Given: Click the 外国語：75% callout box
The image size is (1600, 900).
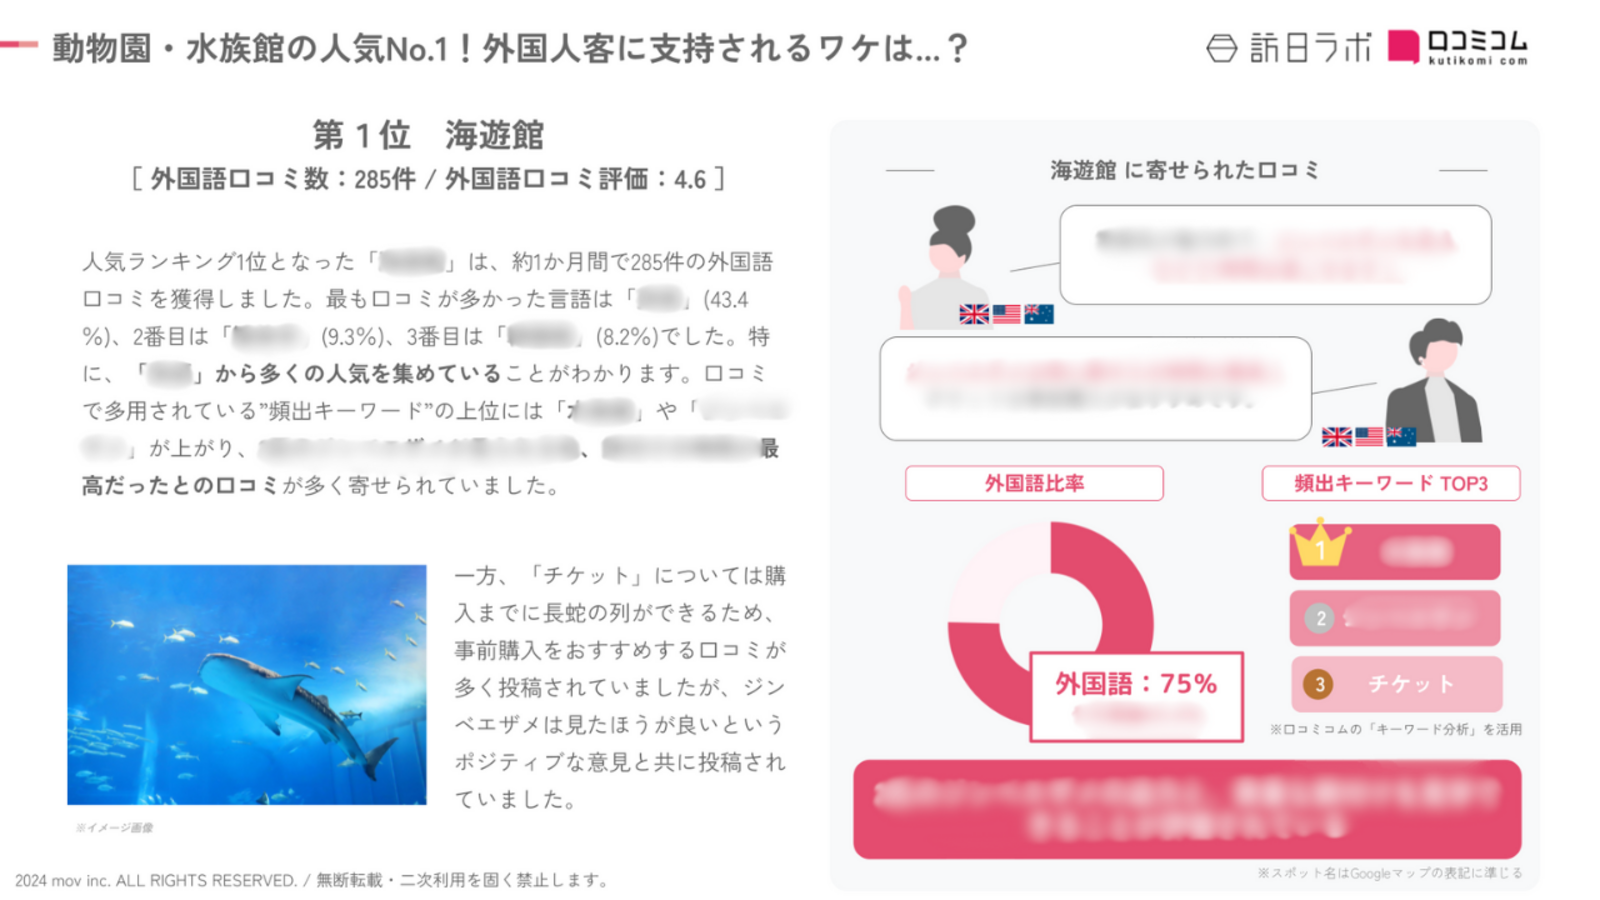Looking at the screenshot, I should [1136, 696].
